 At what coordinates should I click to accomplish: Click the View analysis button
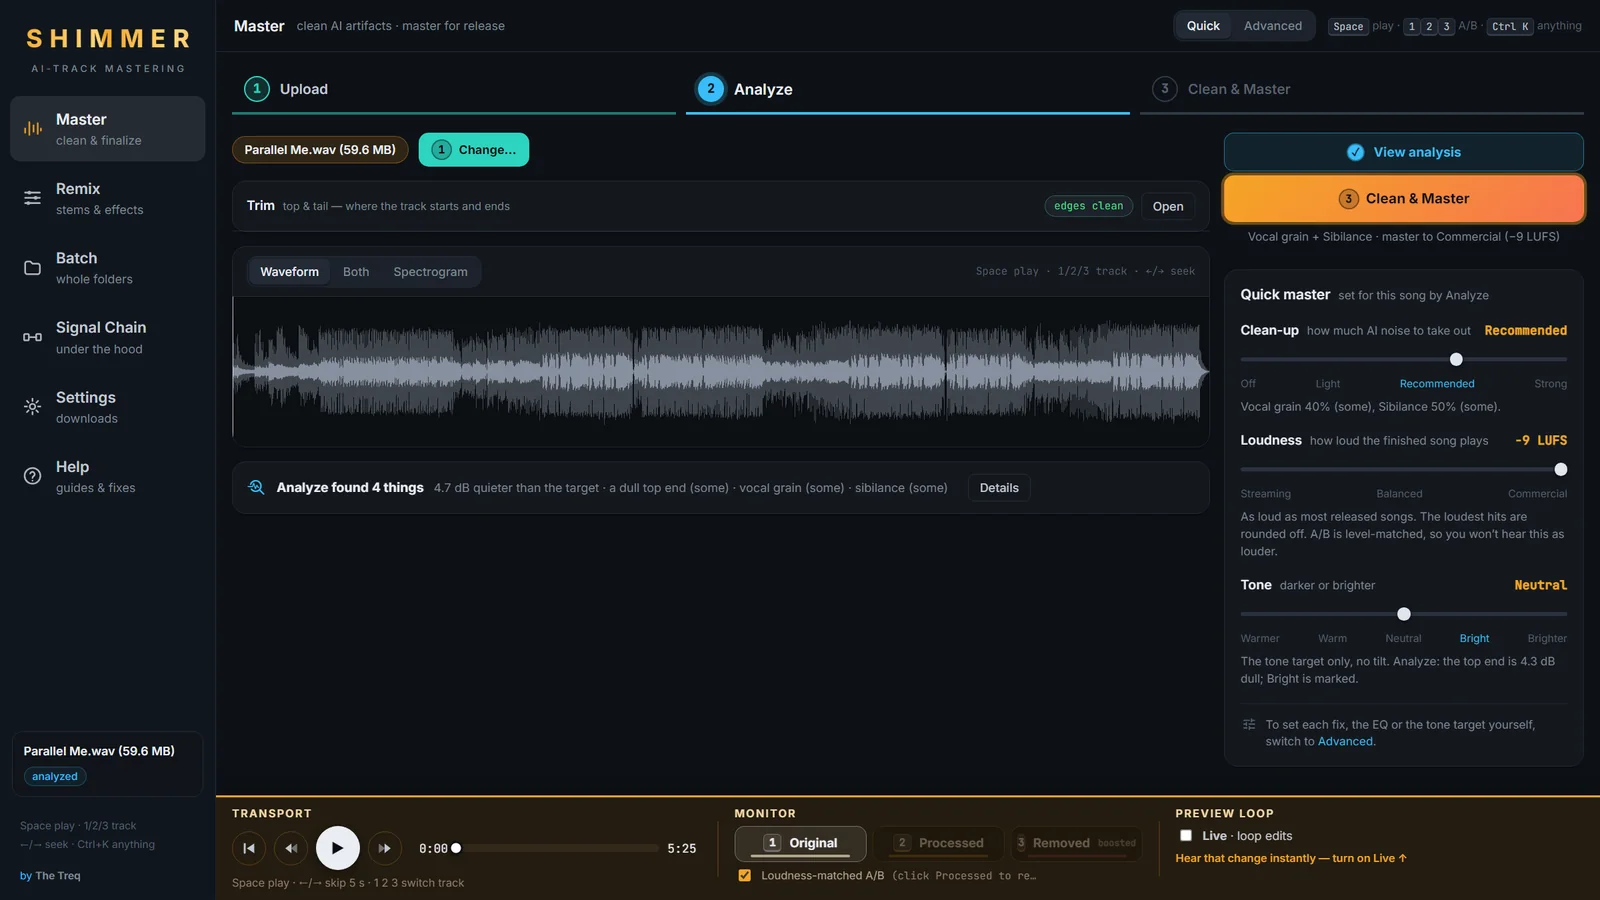[x=1404, y=152]
